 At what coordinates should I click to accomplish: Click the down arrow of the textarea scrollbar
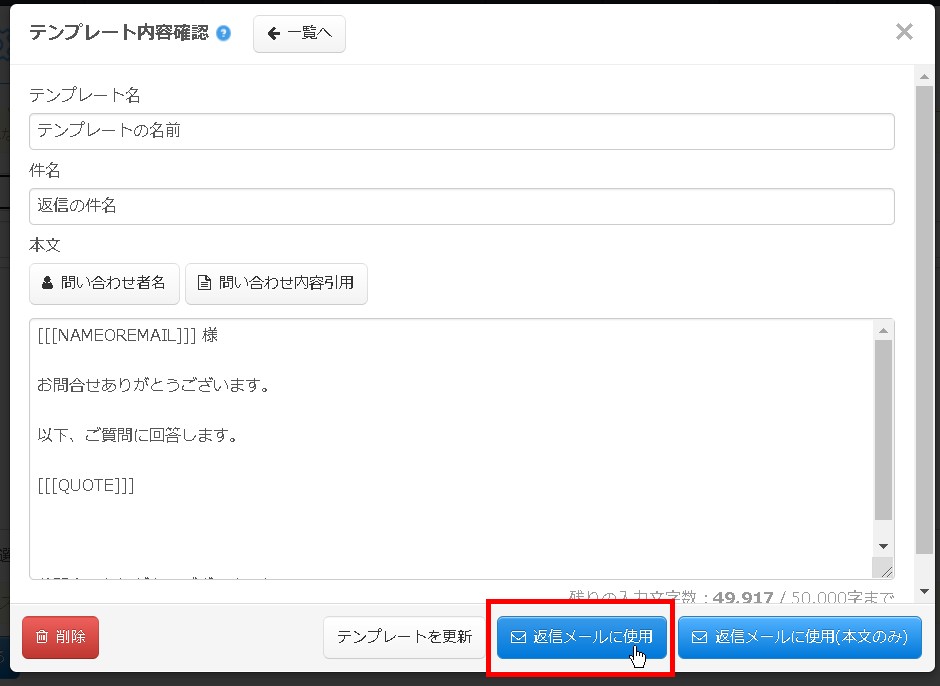point(884,545)
